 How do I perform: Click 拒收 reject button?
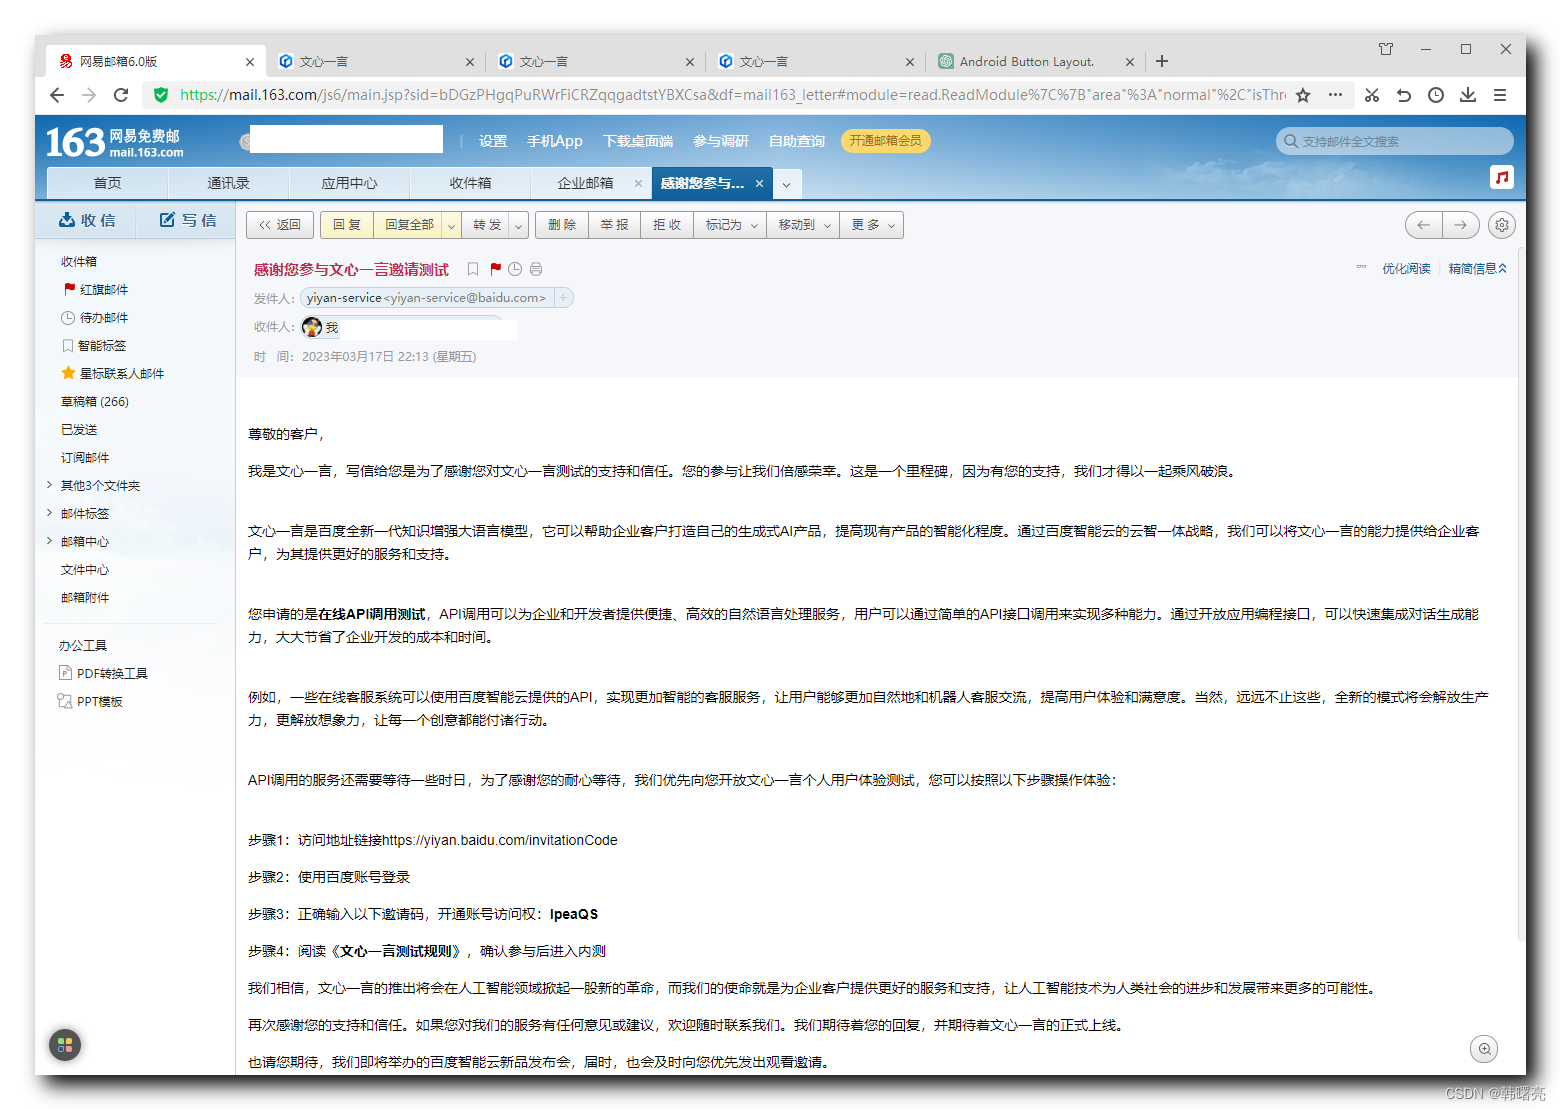coord(667,225)
